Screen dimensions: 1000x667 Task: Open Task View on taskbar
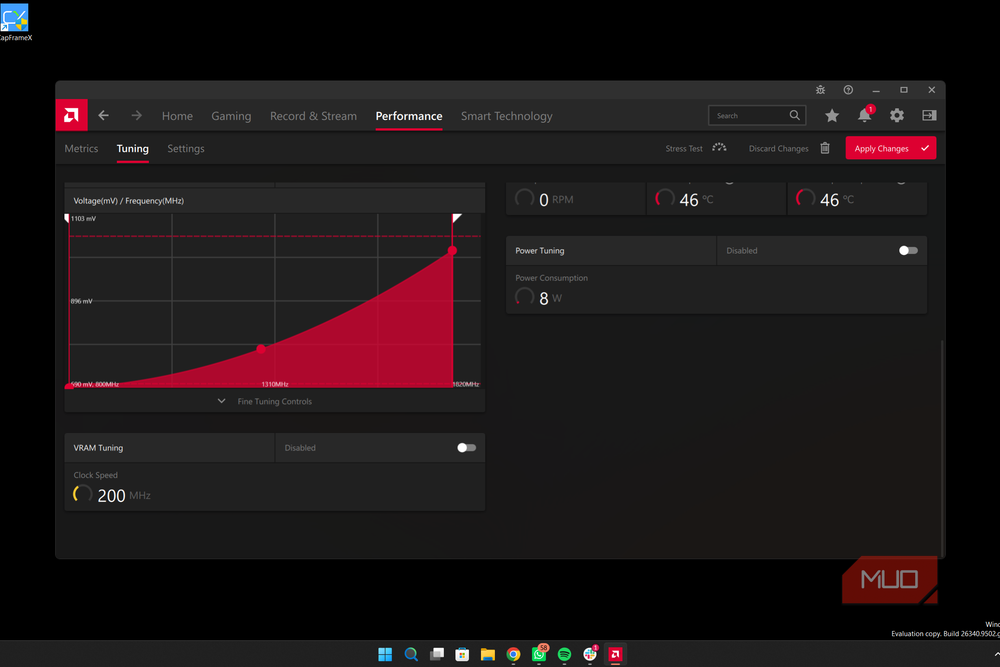pos(437,654)
